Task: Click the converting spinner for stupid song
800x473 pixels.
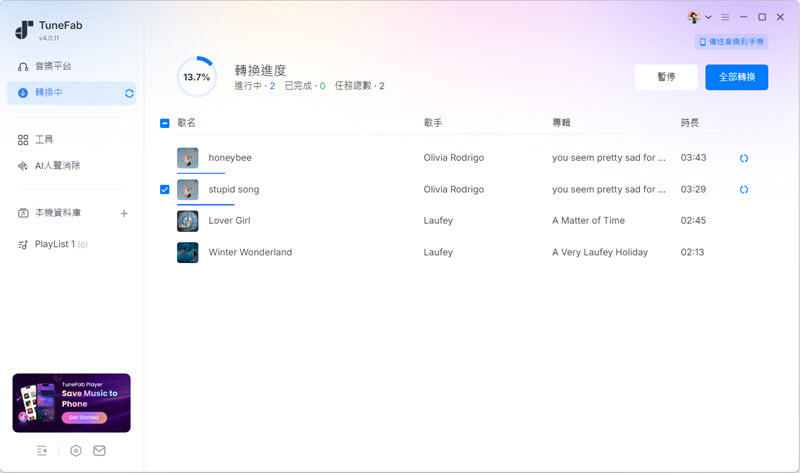Action: click(744, 189)
